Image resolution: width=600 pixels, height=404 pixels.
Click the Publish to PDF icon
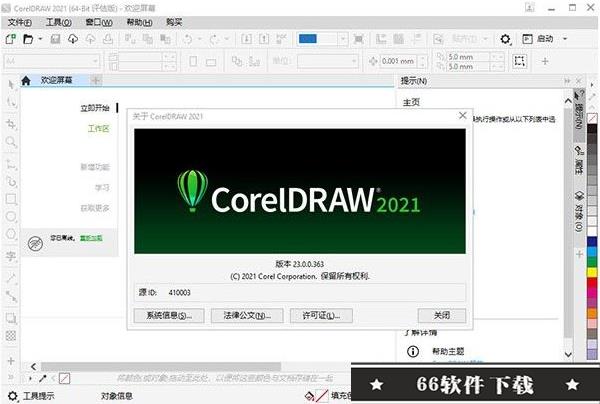click(x=281, y=39)
